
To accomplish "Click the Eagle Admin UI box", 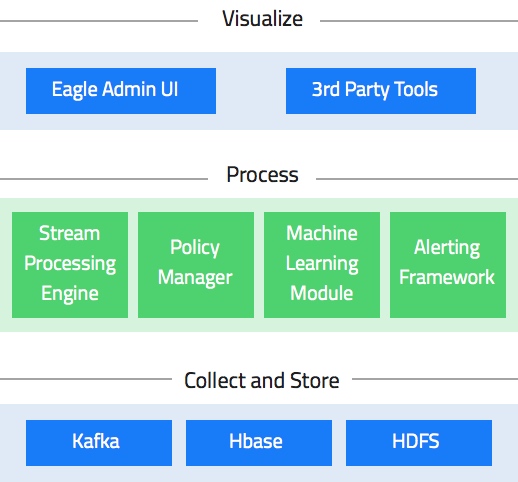I will pos(121,91).
